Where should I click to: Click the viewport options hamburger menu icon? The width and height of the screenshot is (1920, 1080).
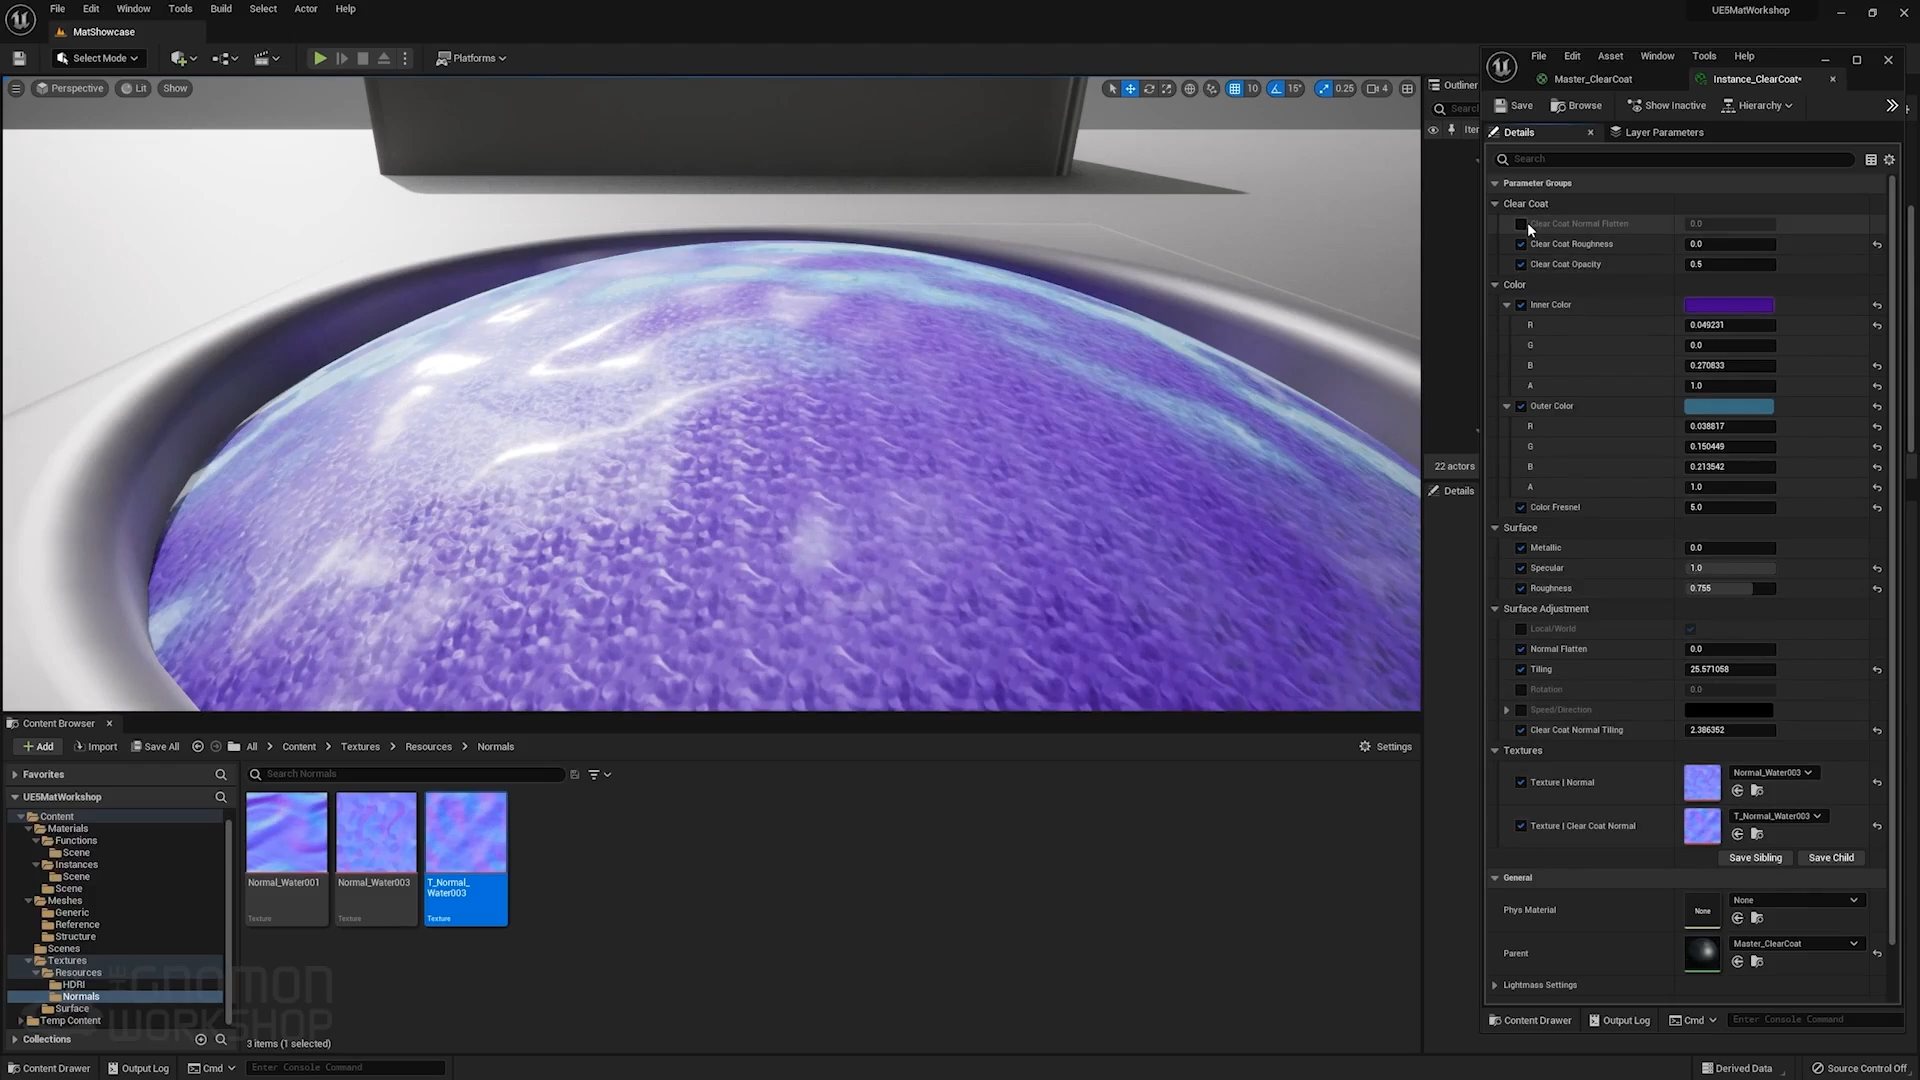[x=16, y=88]
